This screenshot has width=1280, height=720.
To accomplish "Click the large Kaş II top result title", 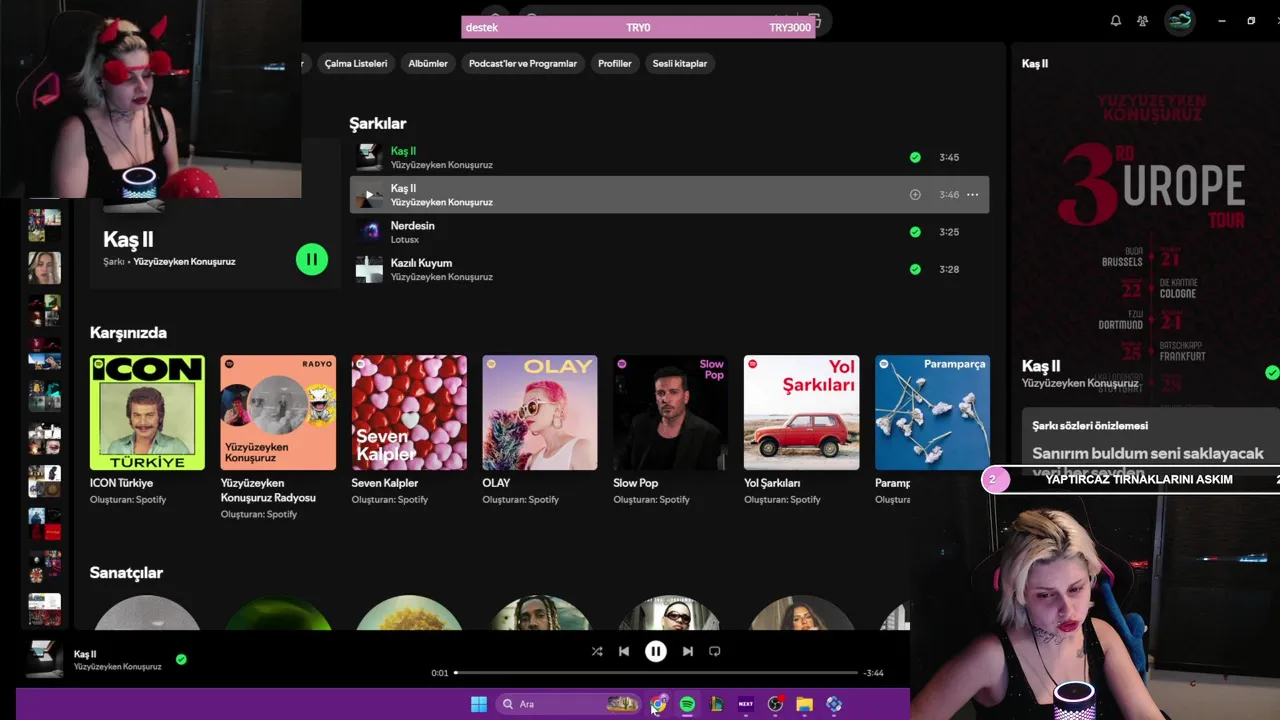I will pos(128,240).
